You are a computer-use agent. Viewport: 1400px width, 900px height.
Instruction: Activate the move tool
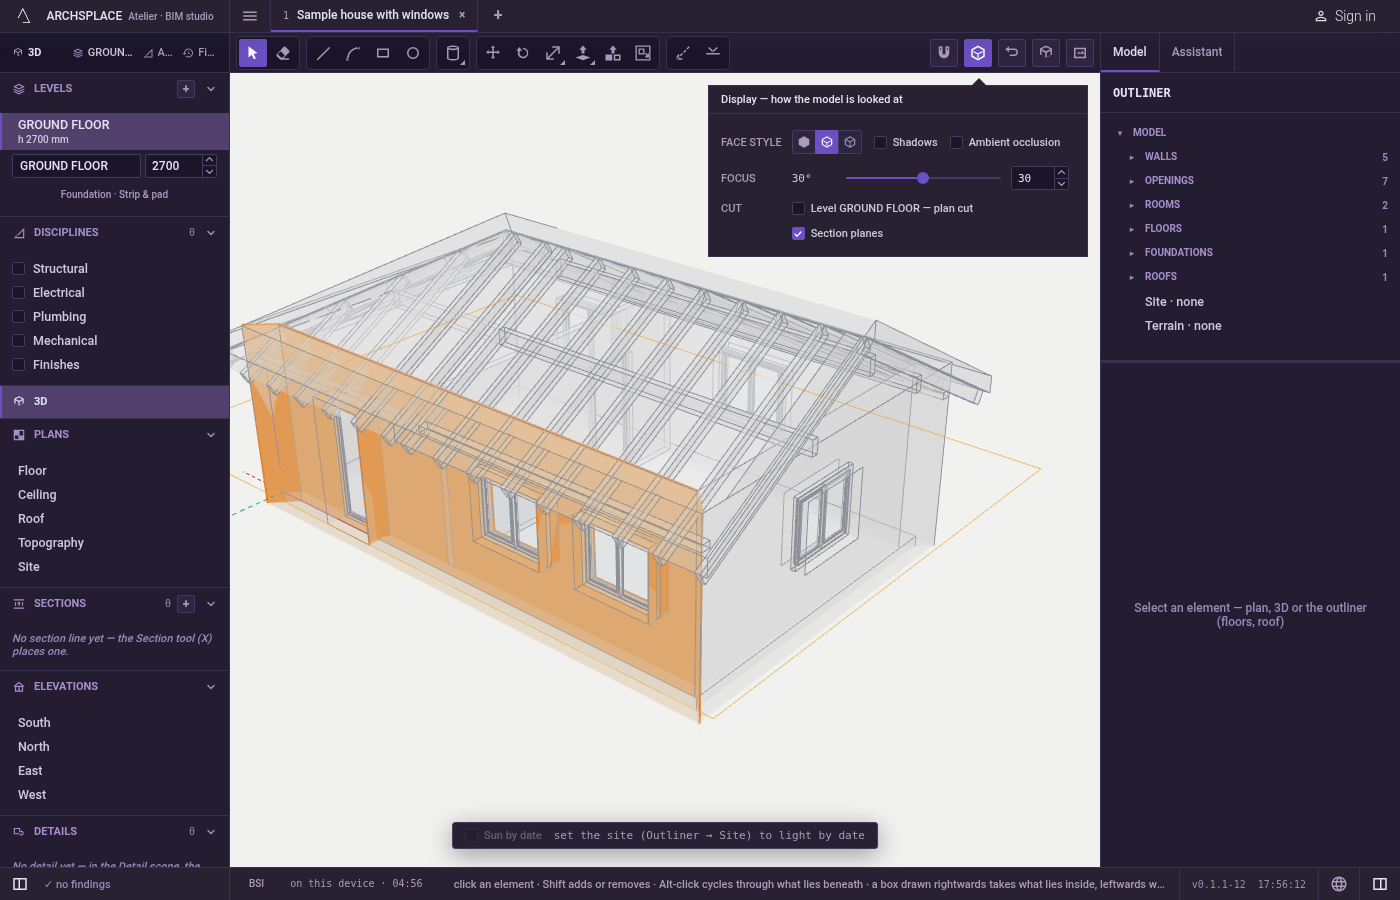(493, 53)
